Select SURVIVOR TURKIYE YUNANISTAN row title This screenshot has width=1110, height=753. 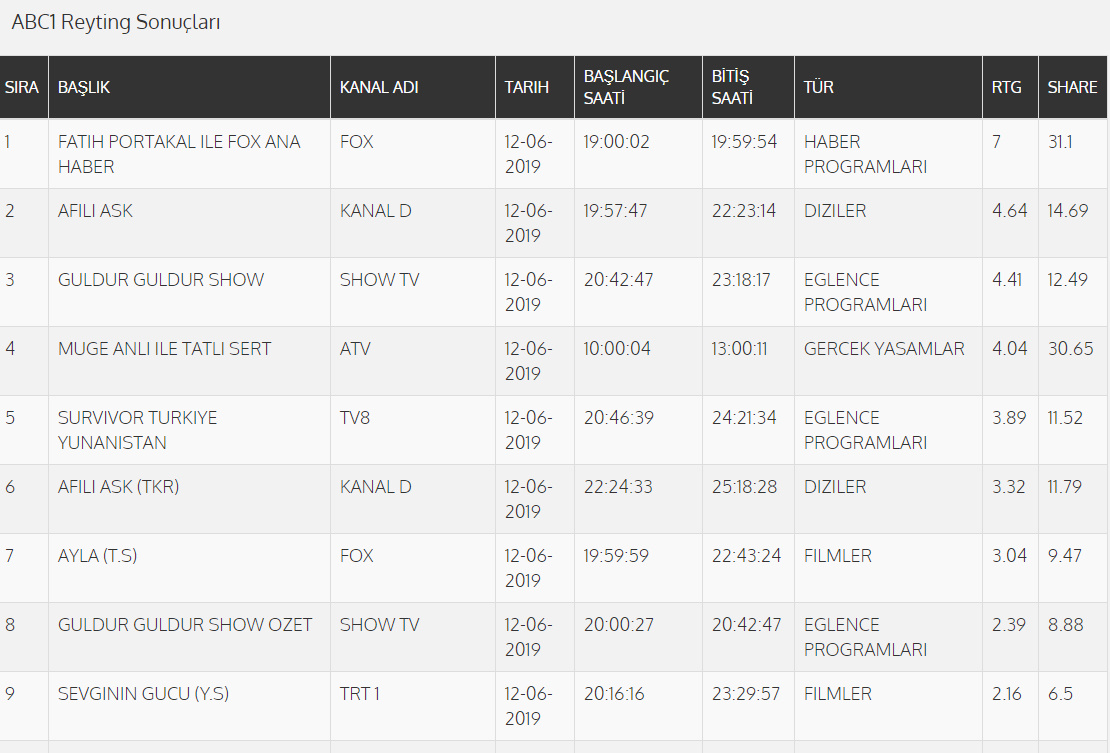point(137,430)
